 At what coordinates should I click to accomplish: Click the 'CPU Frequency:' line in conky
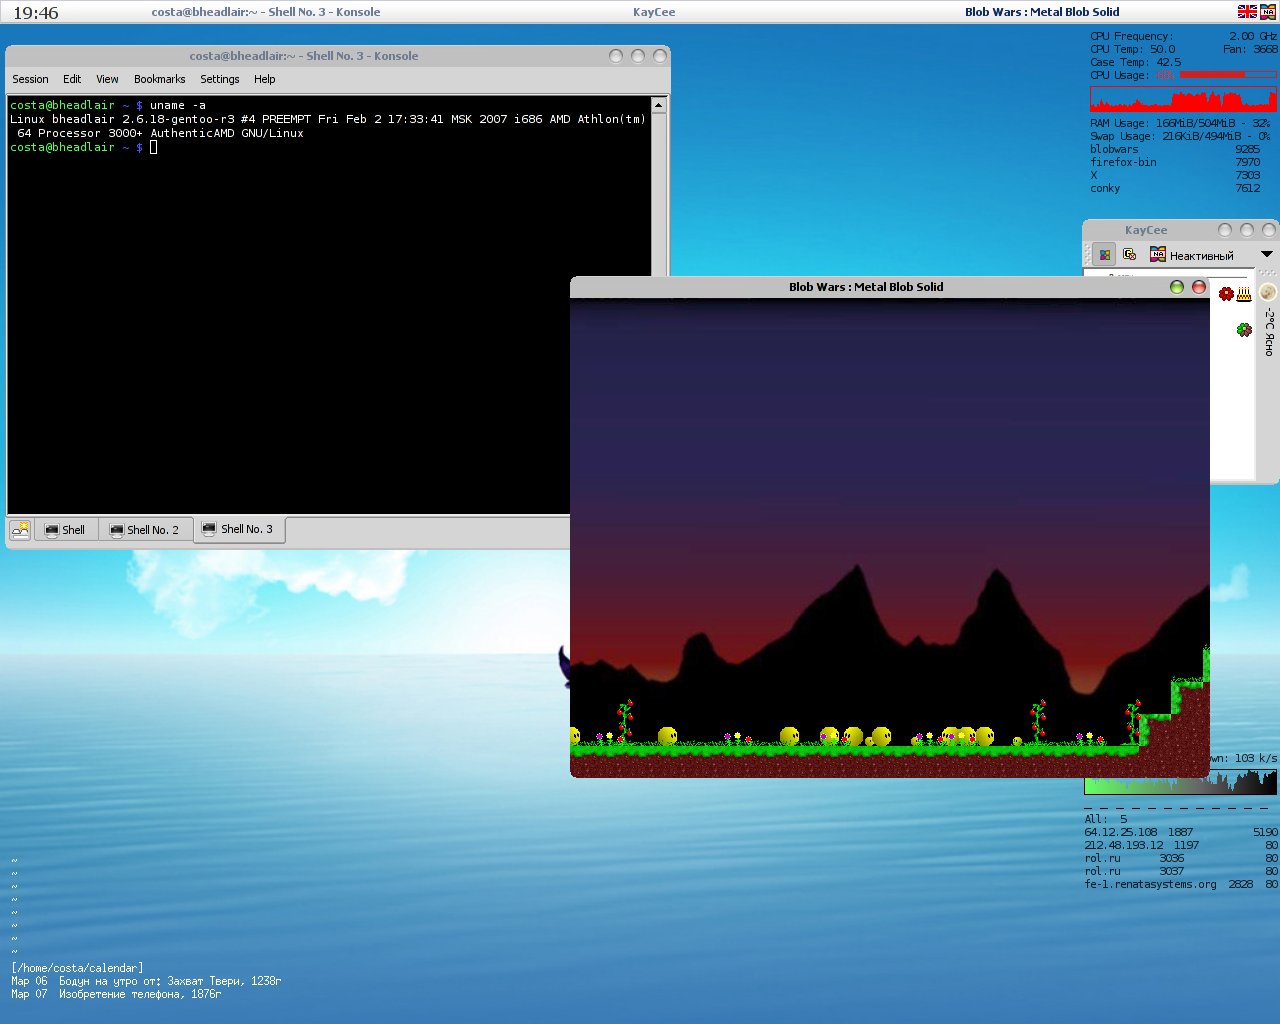point(1183,36)
